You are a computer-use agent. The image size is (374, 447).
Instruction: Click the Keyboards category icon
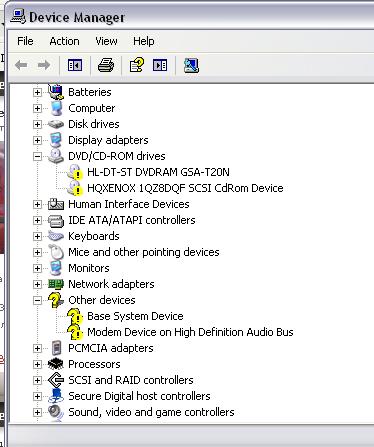click(56, 236)
